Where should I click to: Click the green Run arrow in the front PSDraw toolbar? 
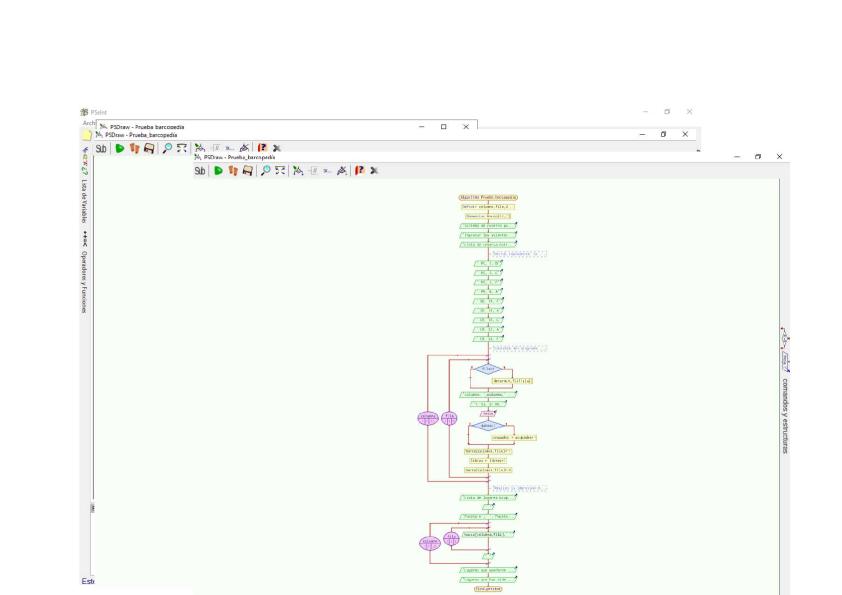(x=219, y=171)
